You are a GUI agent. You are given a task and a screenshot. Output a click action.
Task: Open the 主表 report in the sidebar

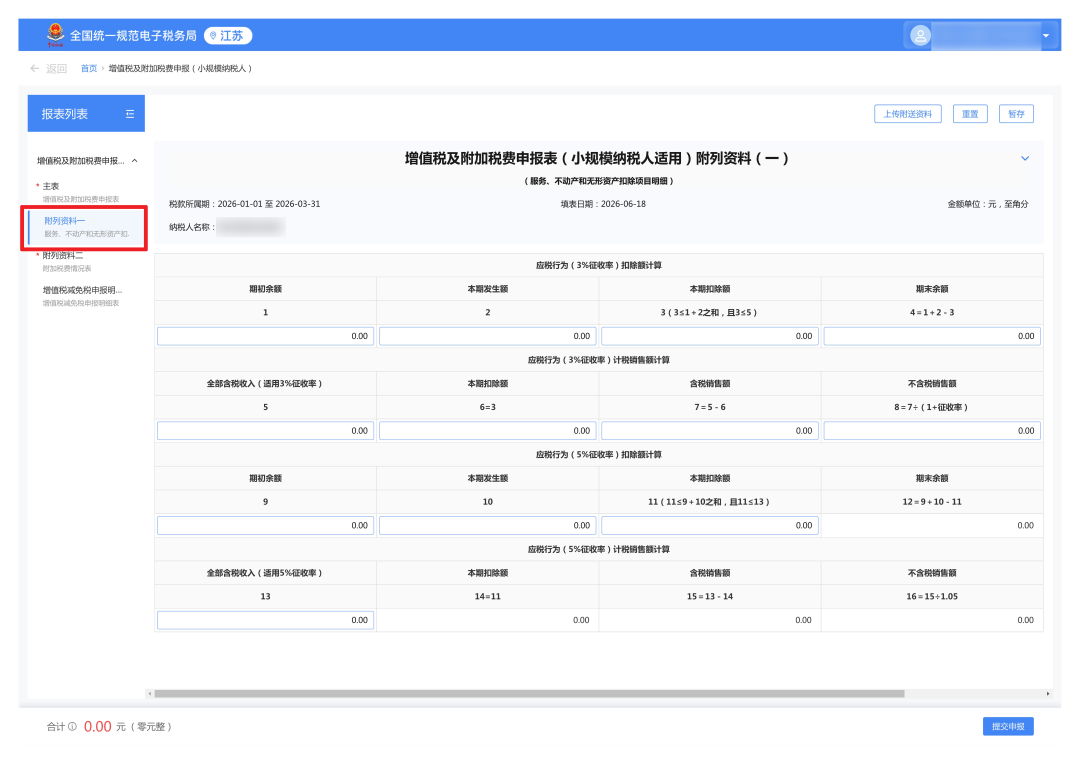coord(81,192)
